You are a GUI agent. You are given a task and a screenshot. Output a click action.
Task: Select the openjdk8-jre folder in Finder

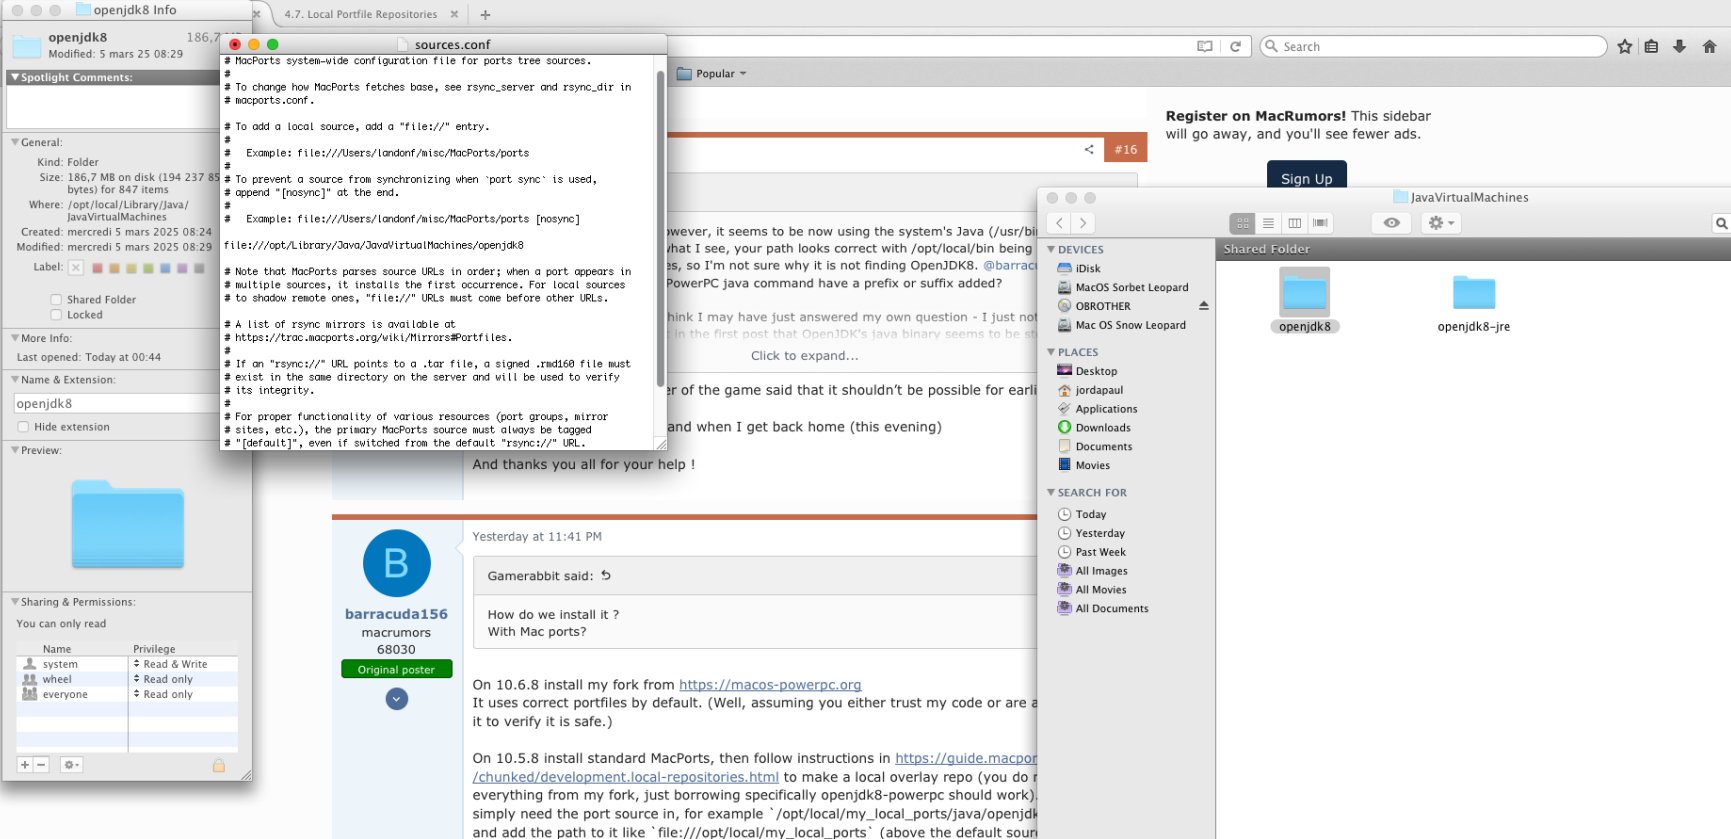point(1474,302)
